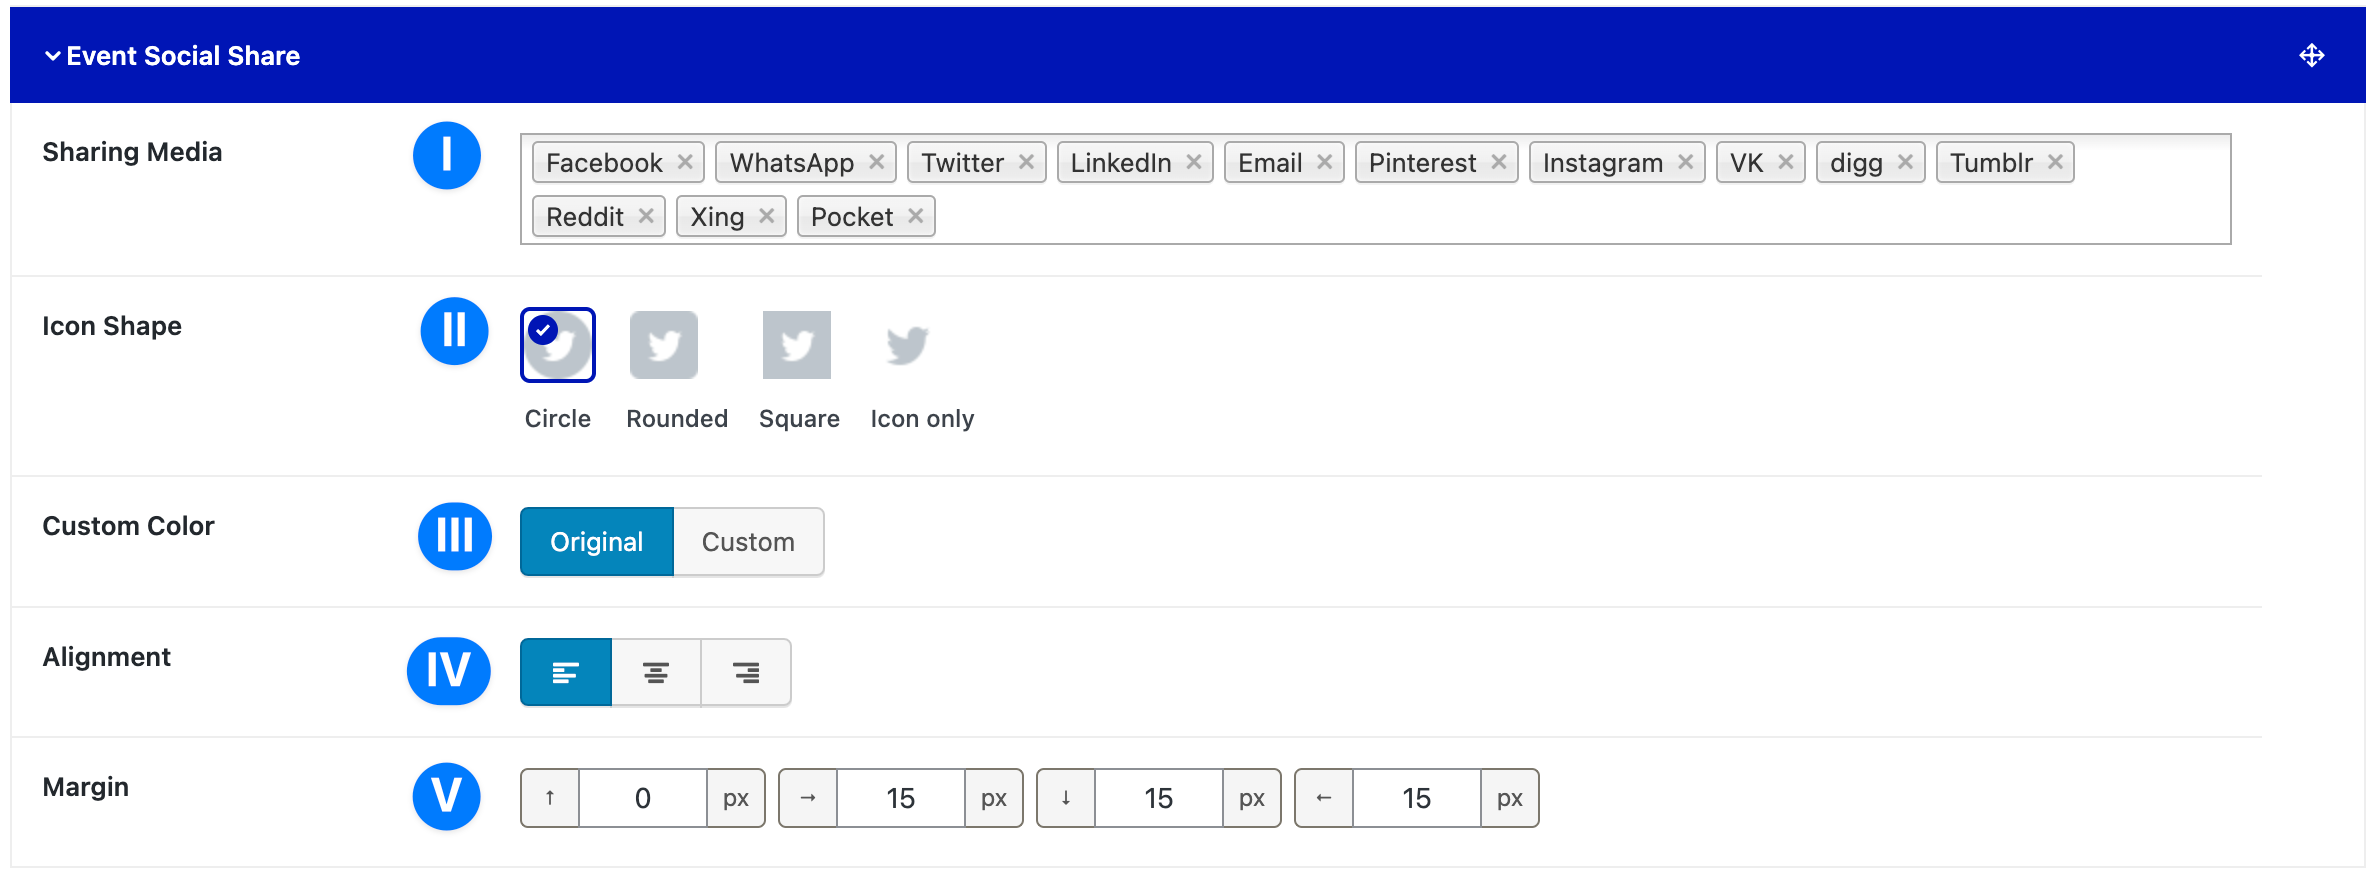
Task: Set alignment to right
Action: 746,673
